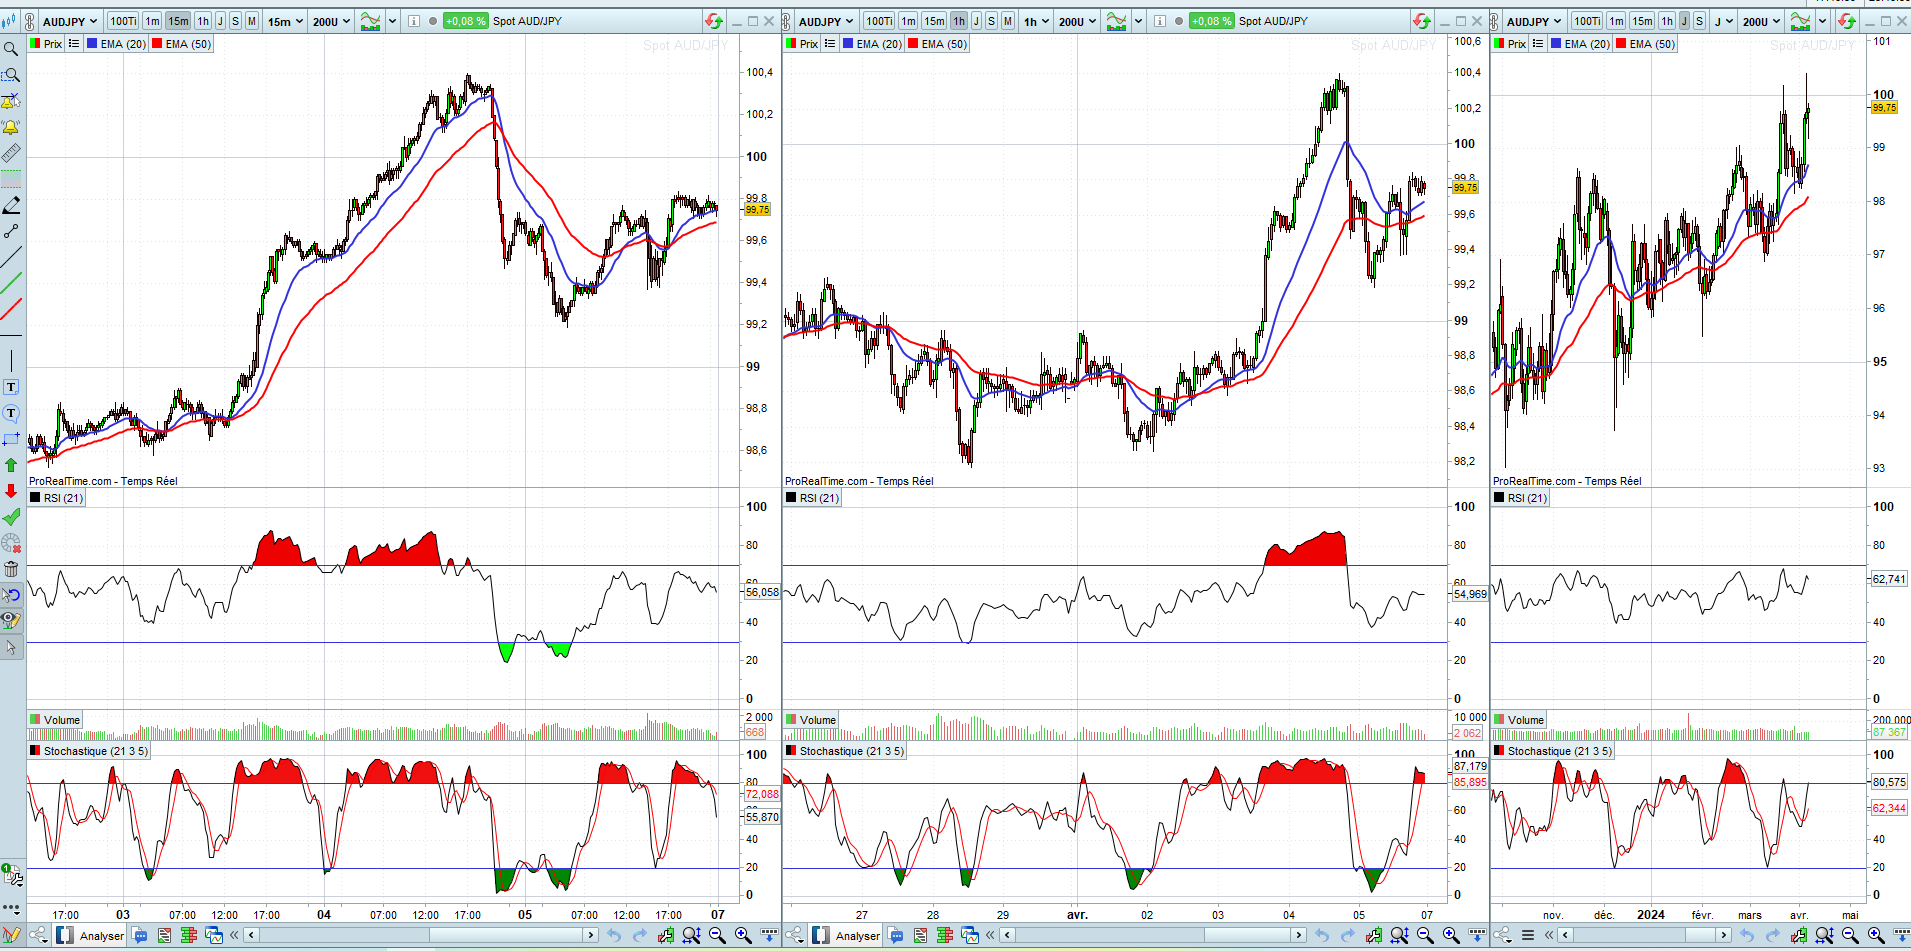This screenshot has width=1911, height=951.
Task: Undo with the arrow below left chart
Action: tap(614, 936)
